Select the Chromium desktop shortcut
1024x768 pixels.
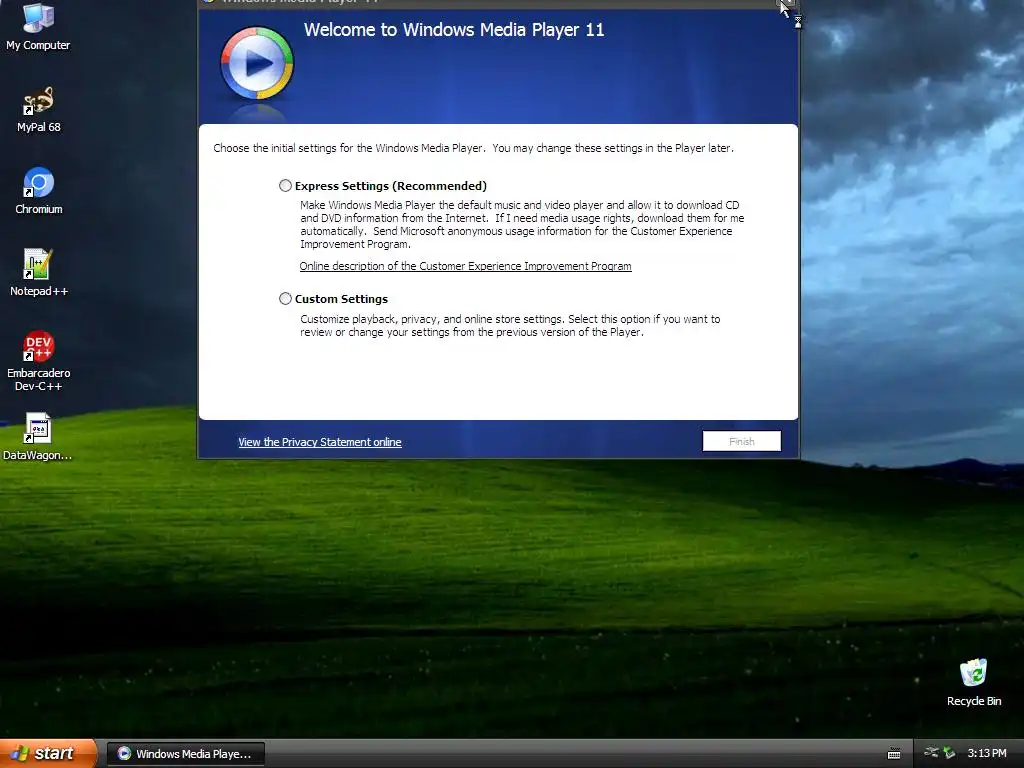click(x=39, y=191)
